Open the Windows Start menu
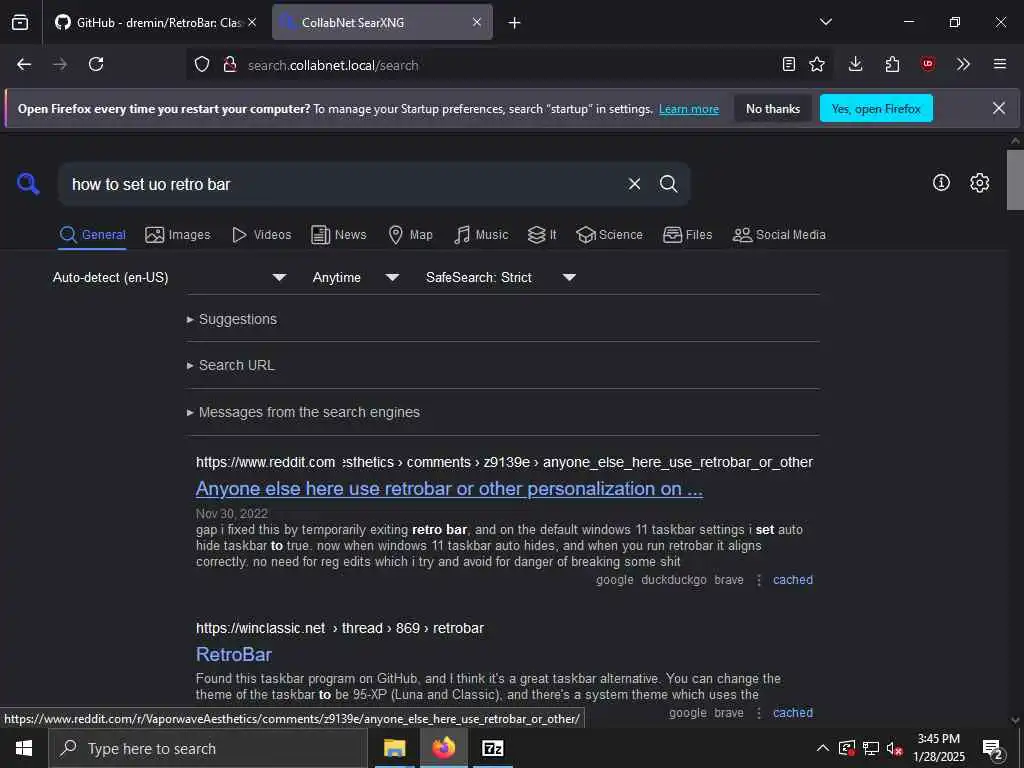This screenshot has height=768, width=1024. pos(24,748)
